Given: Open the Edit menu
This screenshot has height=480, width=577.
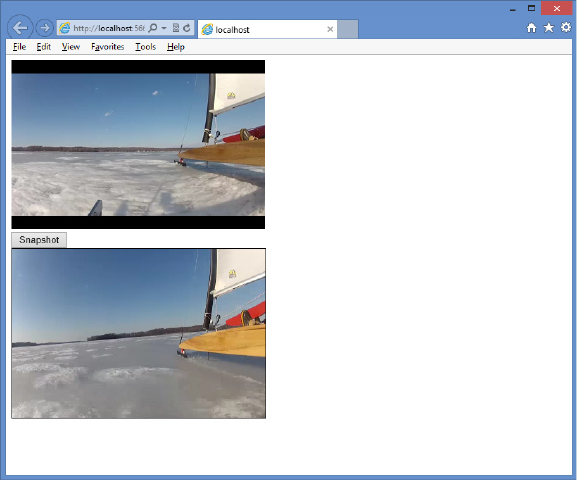Looking at the screenshot, I should [43, 47].
